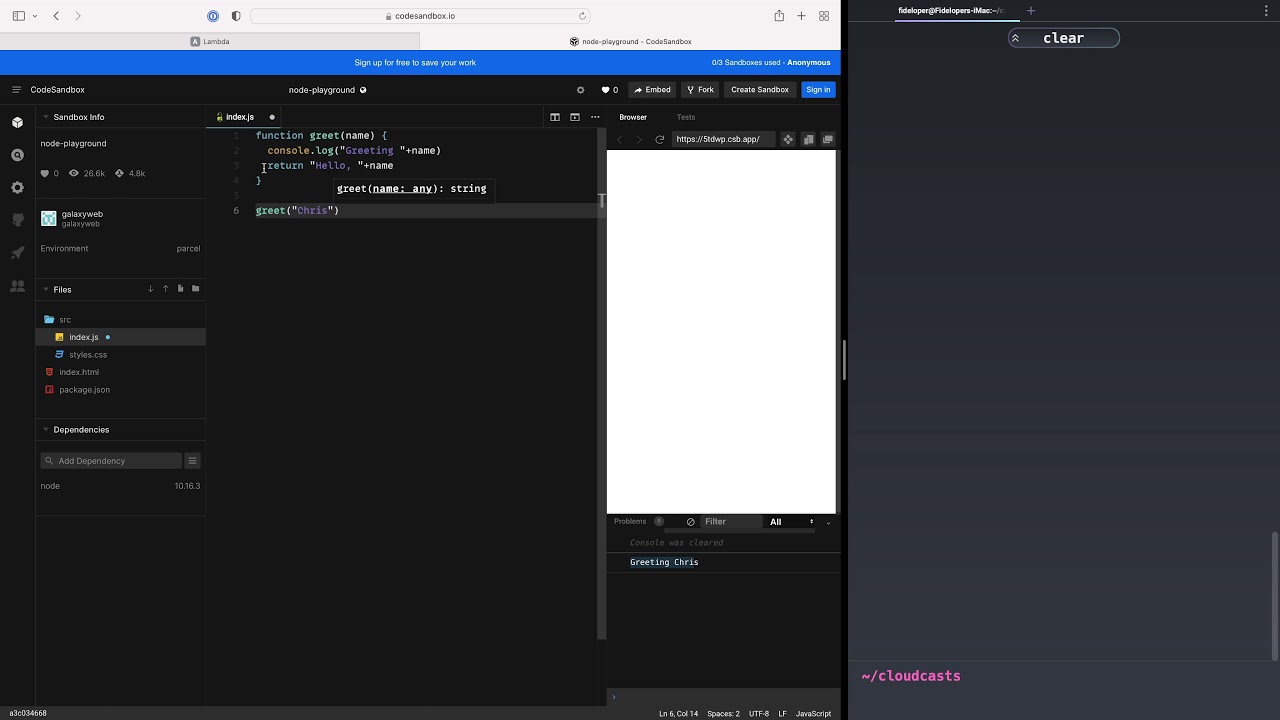Open the Sandbox Info sidebar cube icon
The image size is (1280, 720).
tap(17, 122)
